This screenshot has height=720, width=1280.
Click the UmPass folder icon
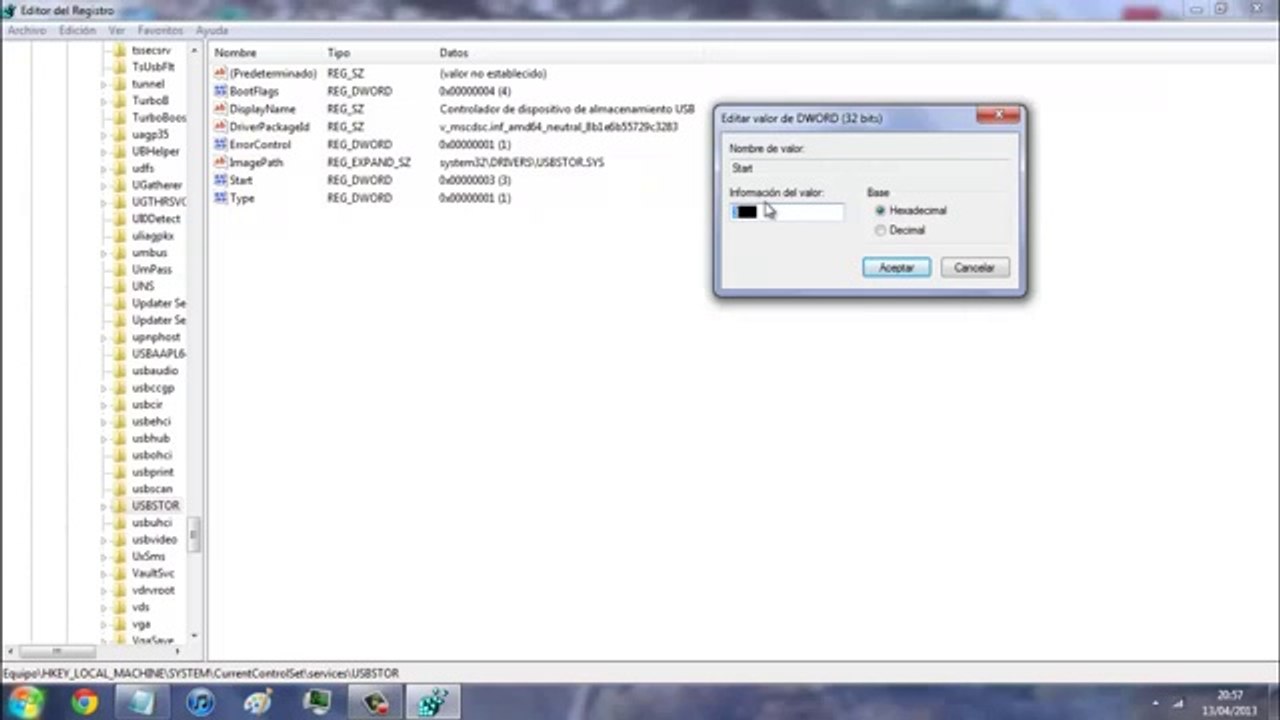tap(120, 270)
